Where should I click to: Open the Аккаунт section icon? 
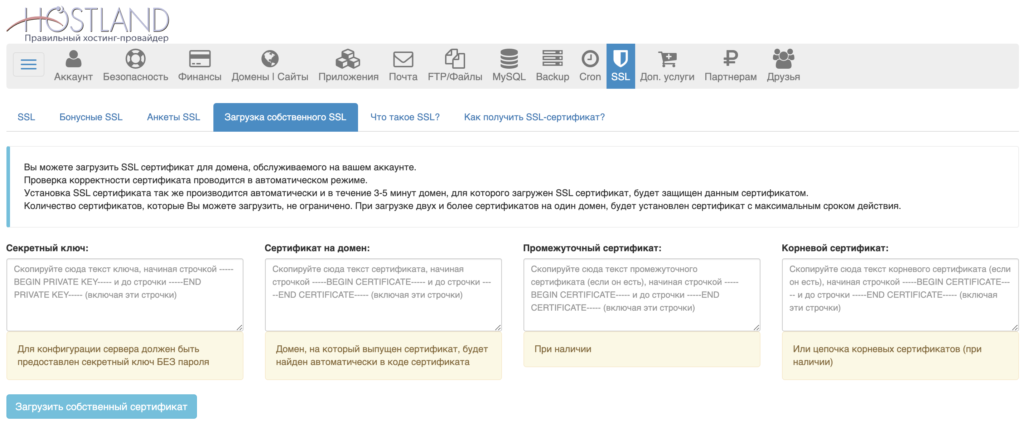(x=73, y=59)
